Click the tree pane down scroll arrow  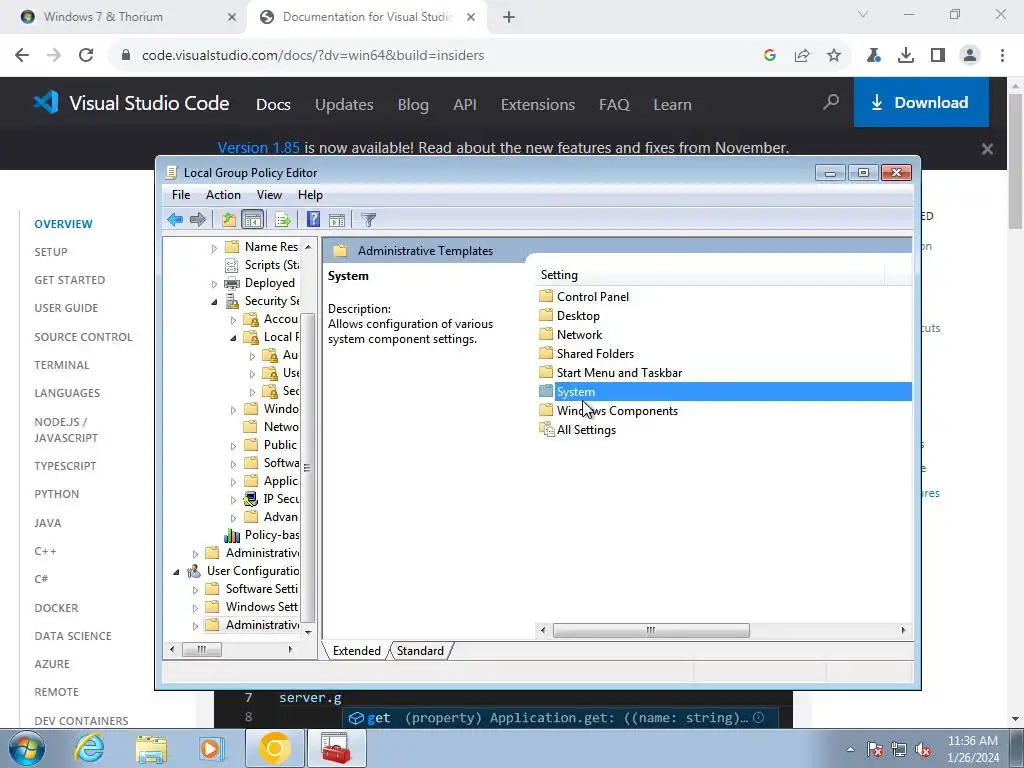[x=308, y=632]
